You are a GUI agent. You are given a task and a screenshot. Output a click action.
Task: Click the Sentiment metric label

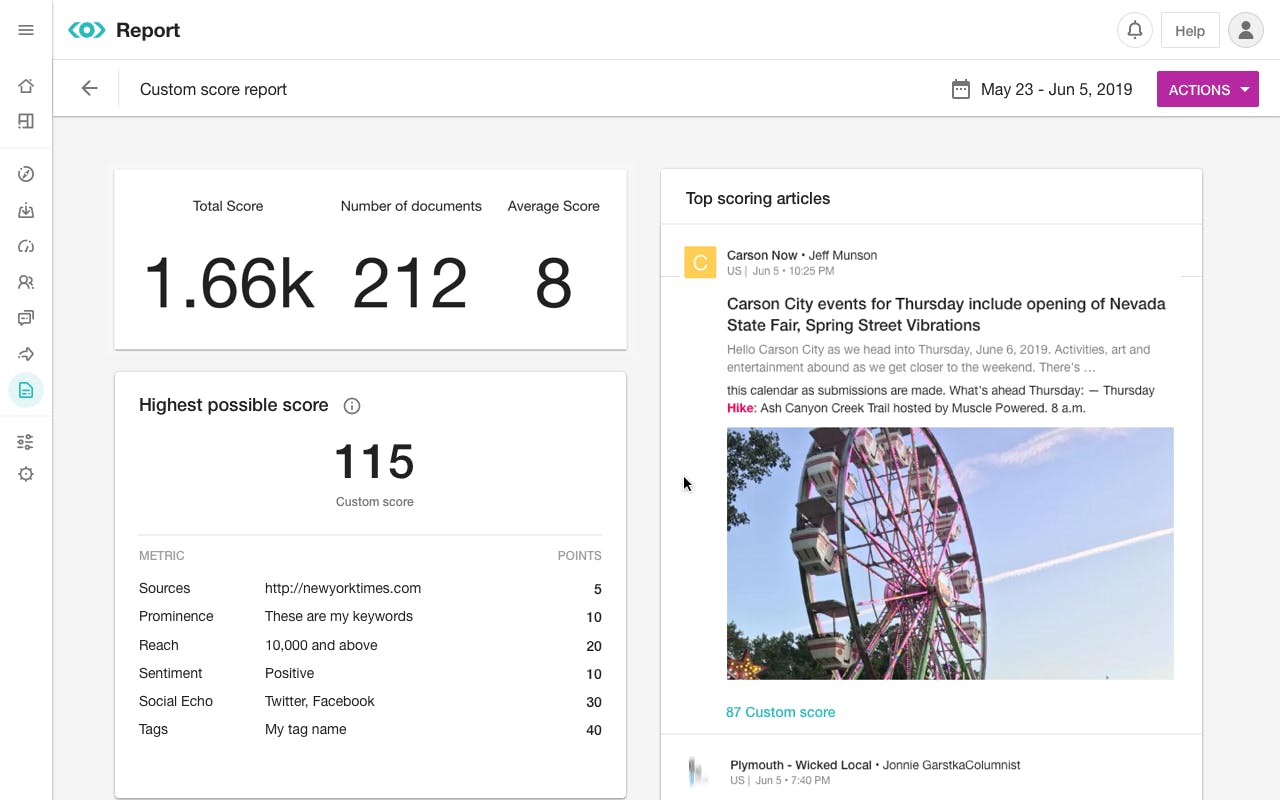click(171, 673)
